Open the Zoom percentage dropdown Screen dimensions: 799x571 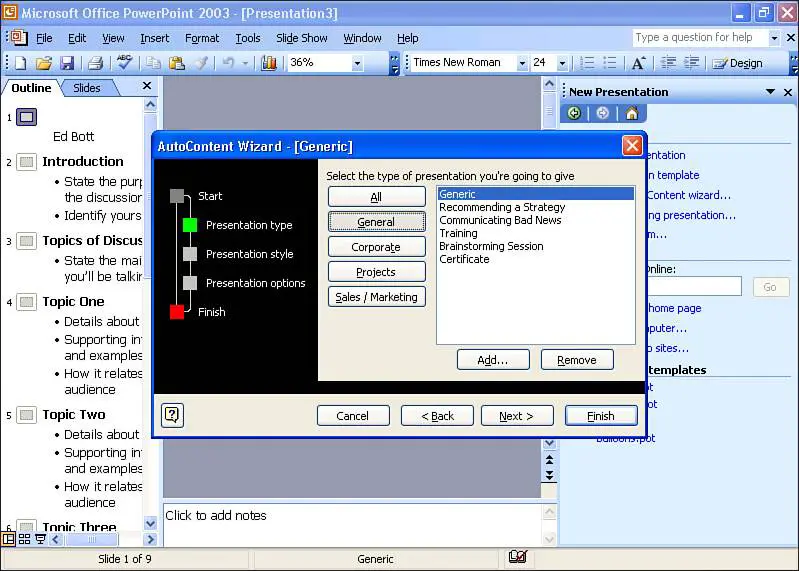[x=357, y=63]
